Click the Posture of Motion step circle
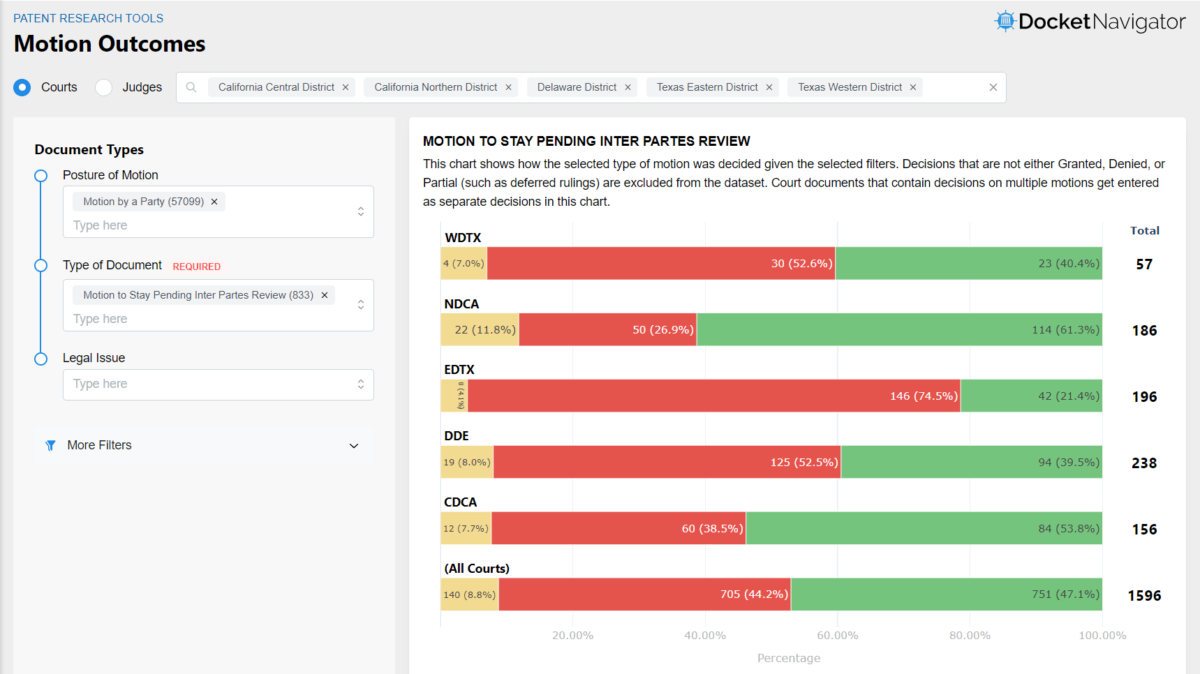The width and height of the screenshot is (1200, 674). [x=40, y=175]
